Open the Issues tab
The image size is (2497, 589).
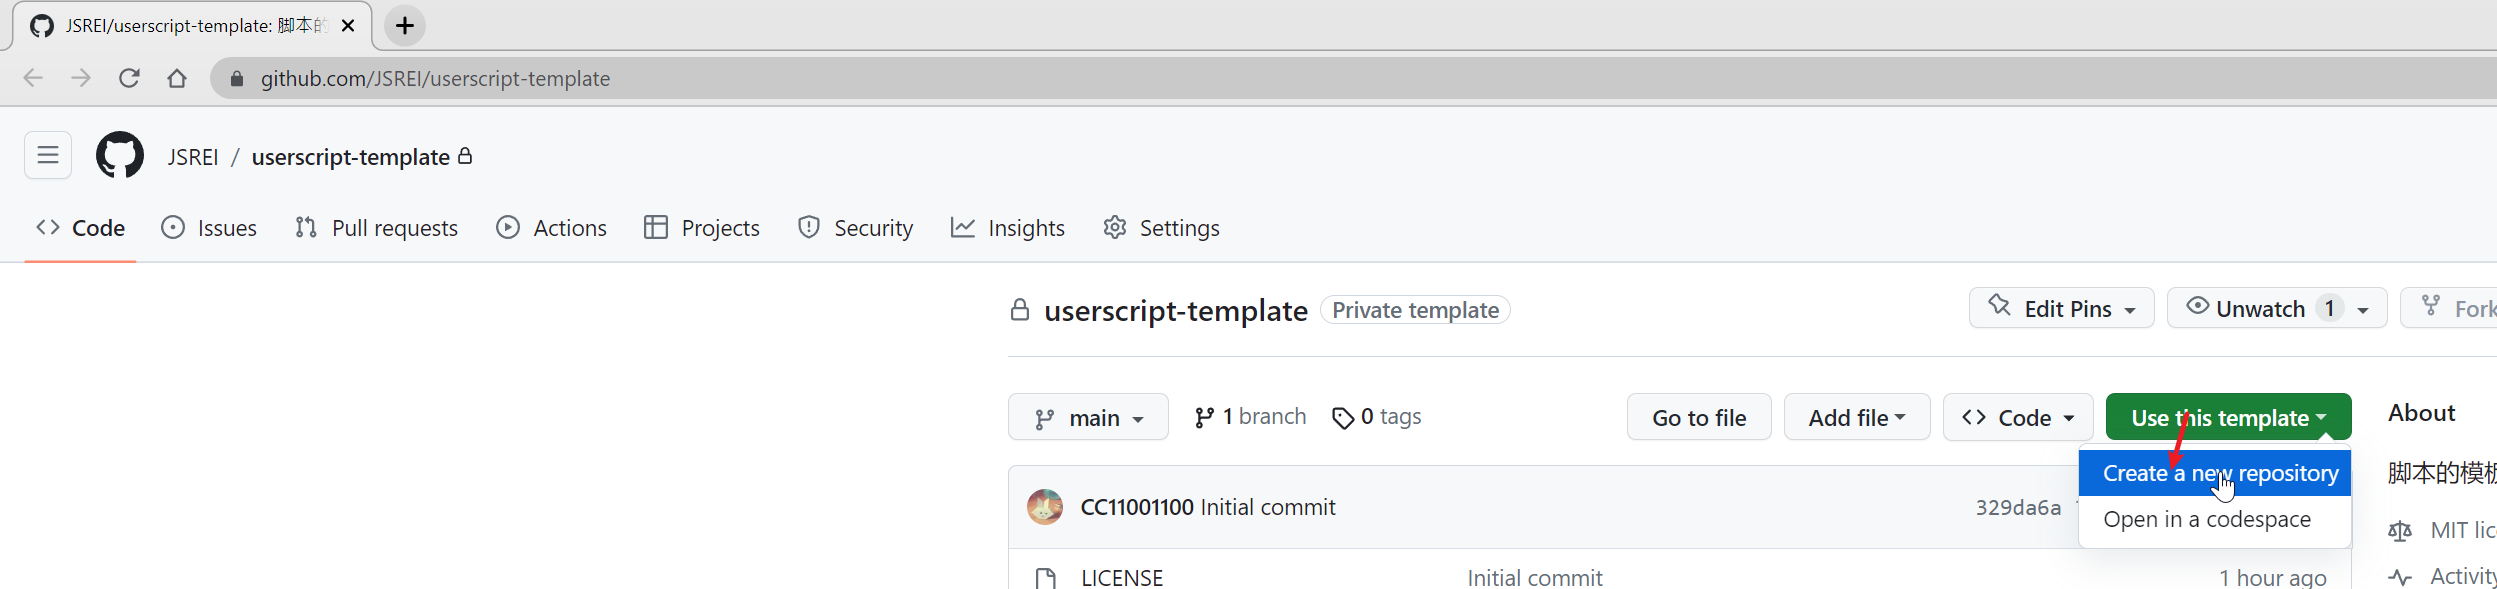click(209, 228)
